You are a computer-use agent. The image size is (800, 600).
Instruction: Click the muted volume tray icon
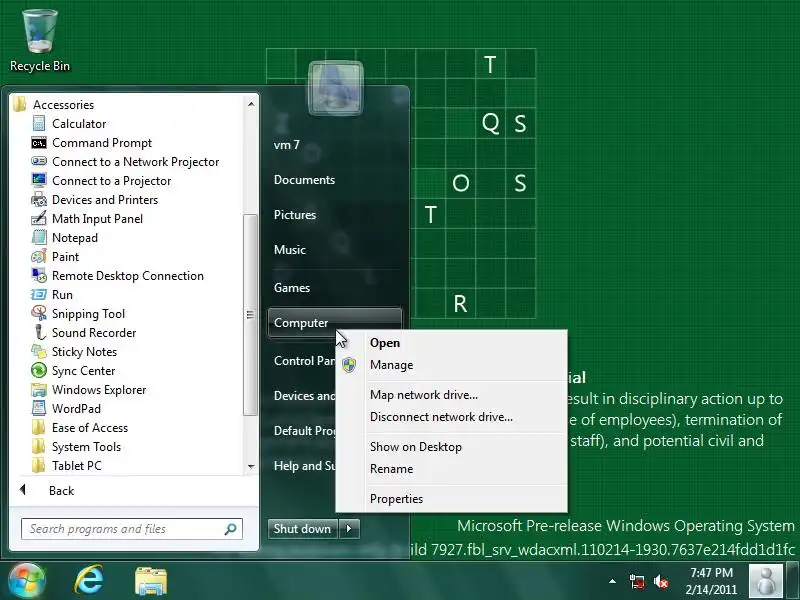[661, 581]
